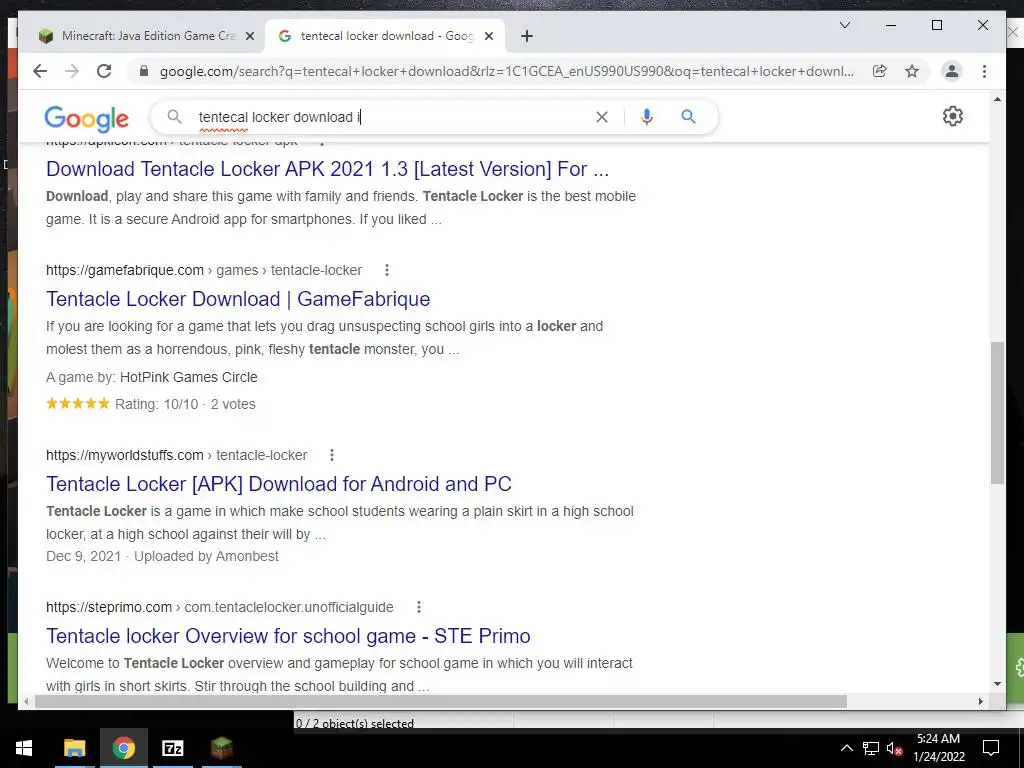Screen dimensions: 1024x768
Task: Click the scroll-down arrow of page scrollbar
Action: pyautogui.click(x=997, y=684)
